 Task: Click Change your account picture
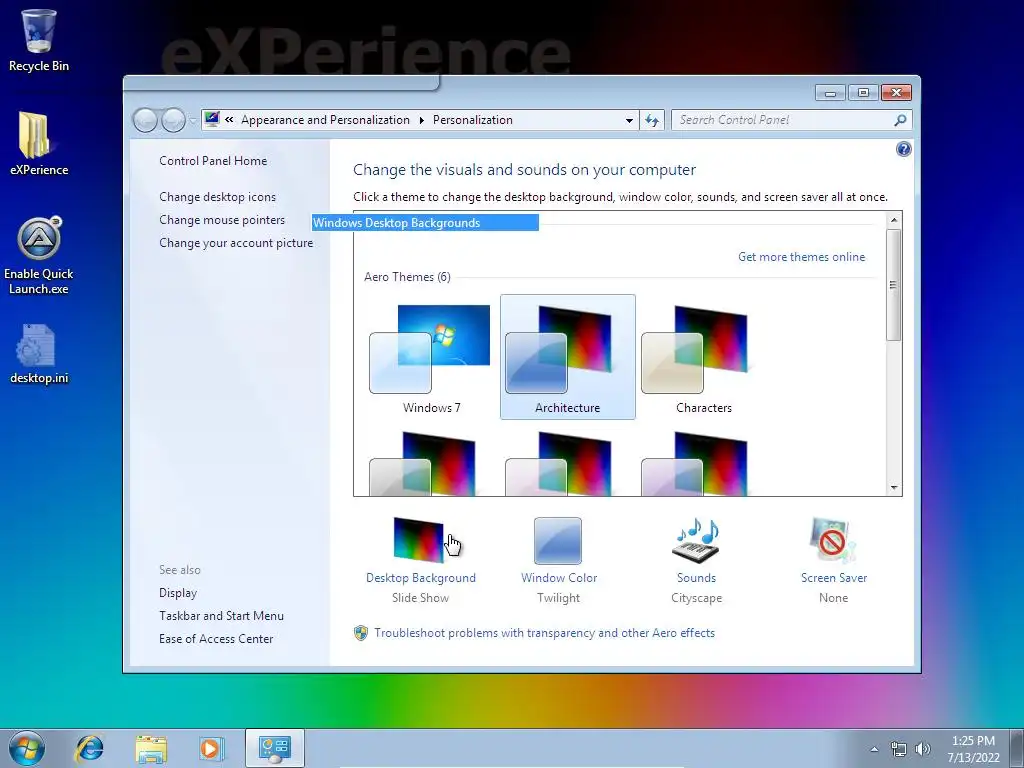tap(236, 243)
